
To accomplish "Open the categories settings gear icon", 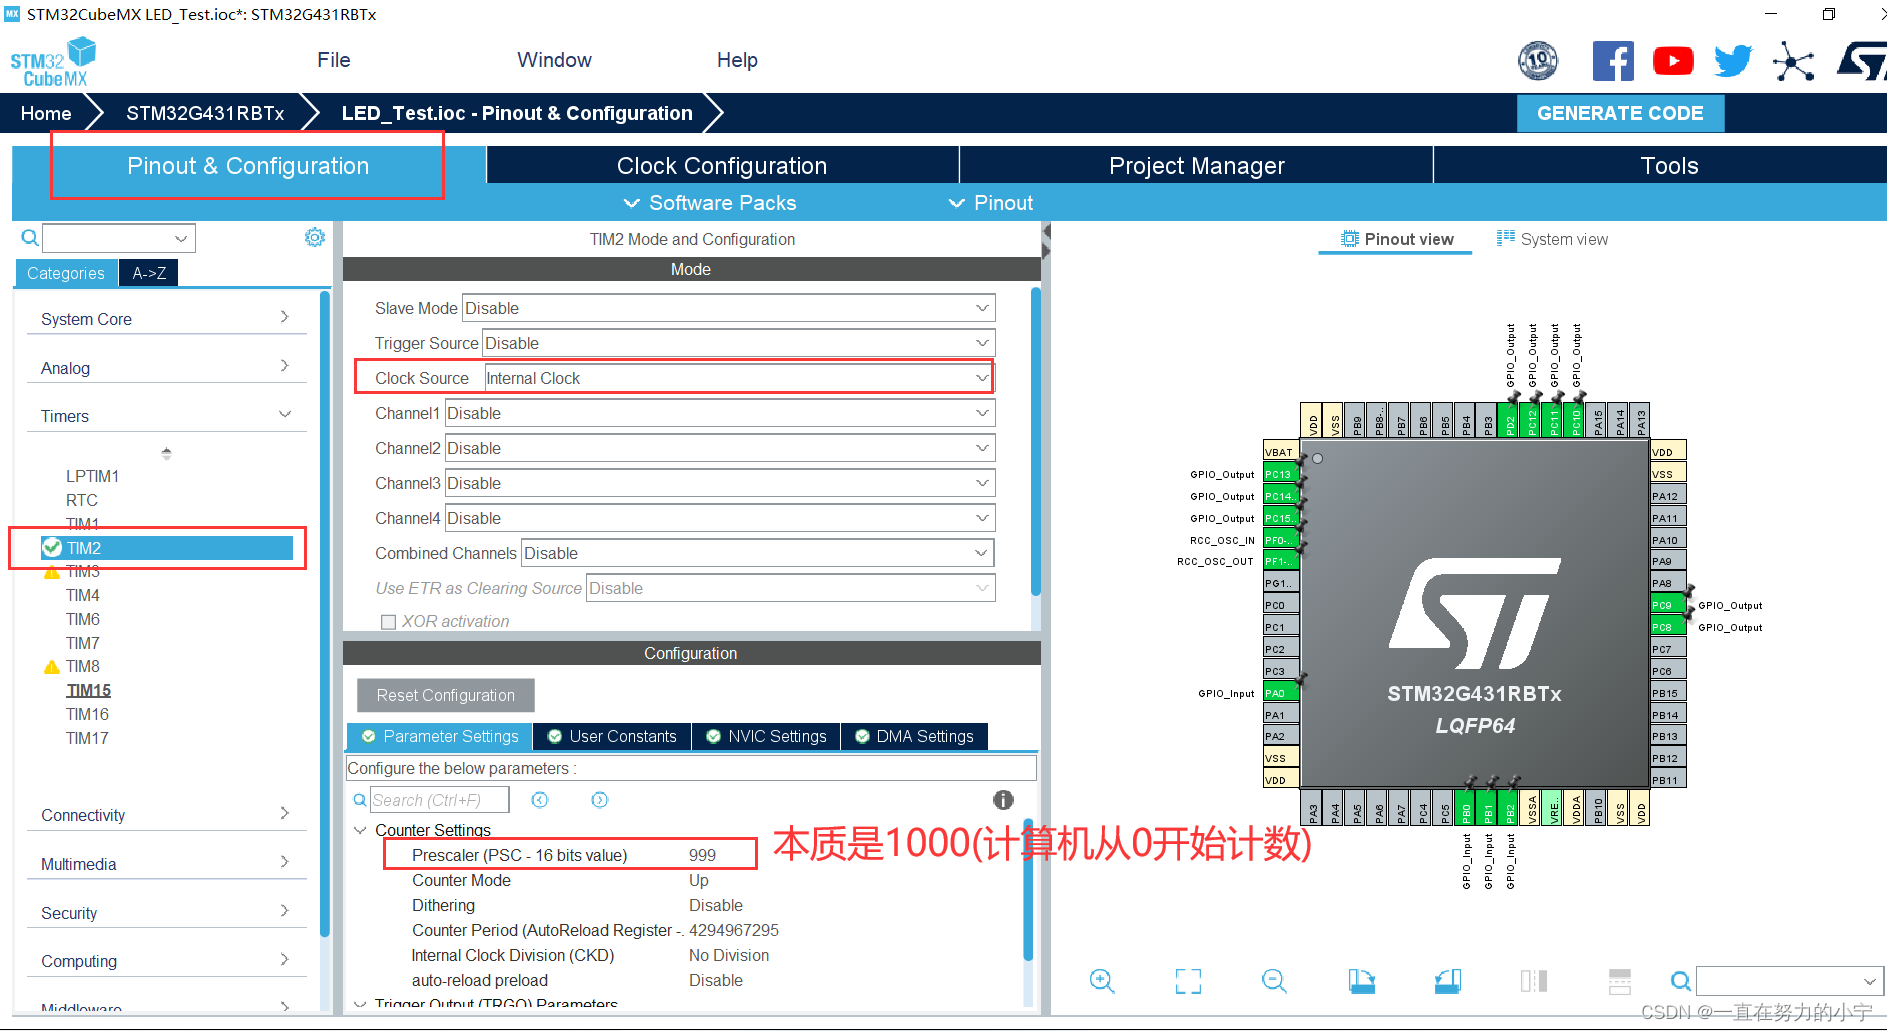I will click(x=315, y=237).
